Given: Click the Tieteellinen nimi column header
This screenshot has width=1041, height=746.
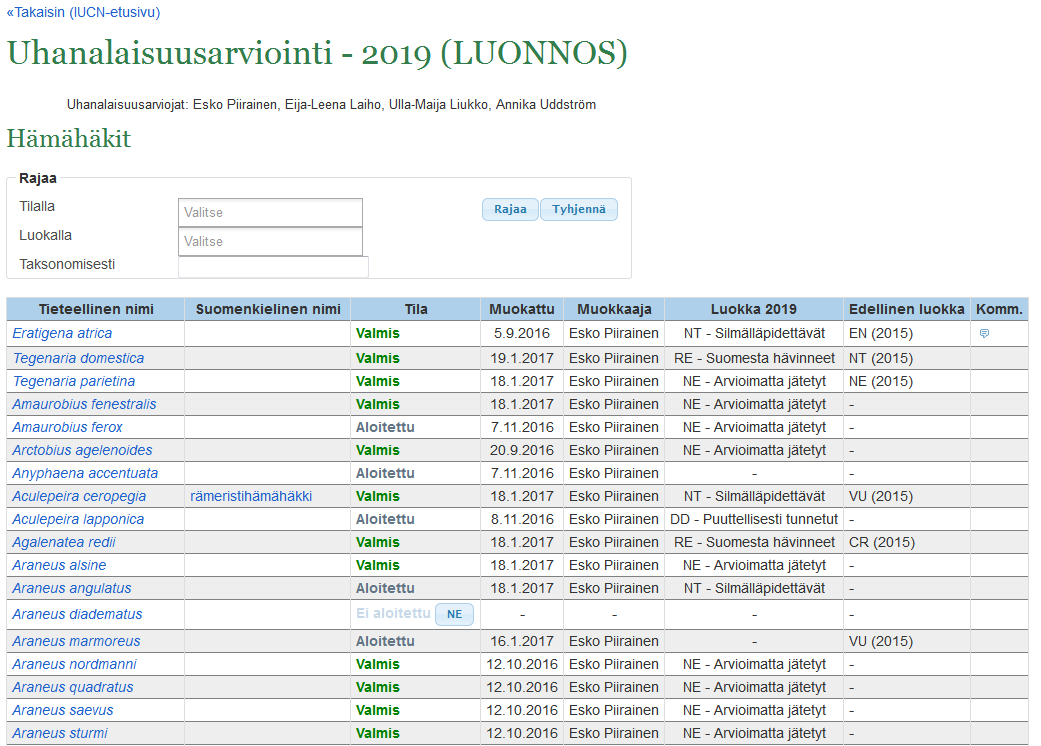Looking at the screenshot, I should tap(96, 309).
